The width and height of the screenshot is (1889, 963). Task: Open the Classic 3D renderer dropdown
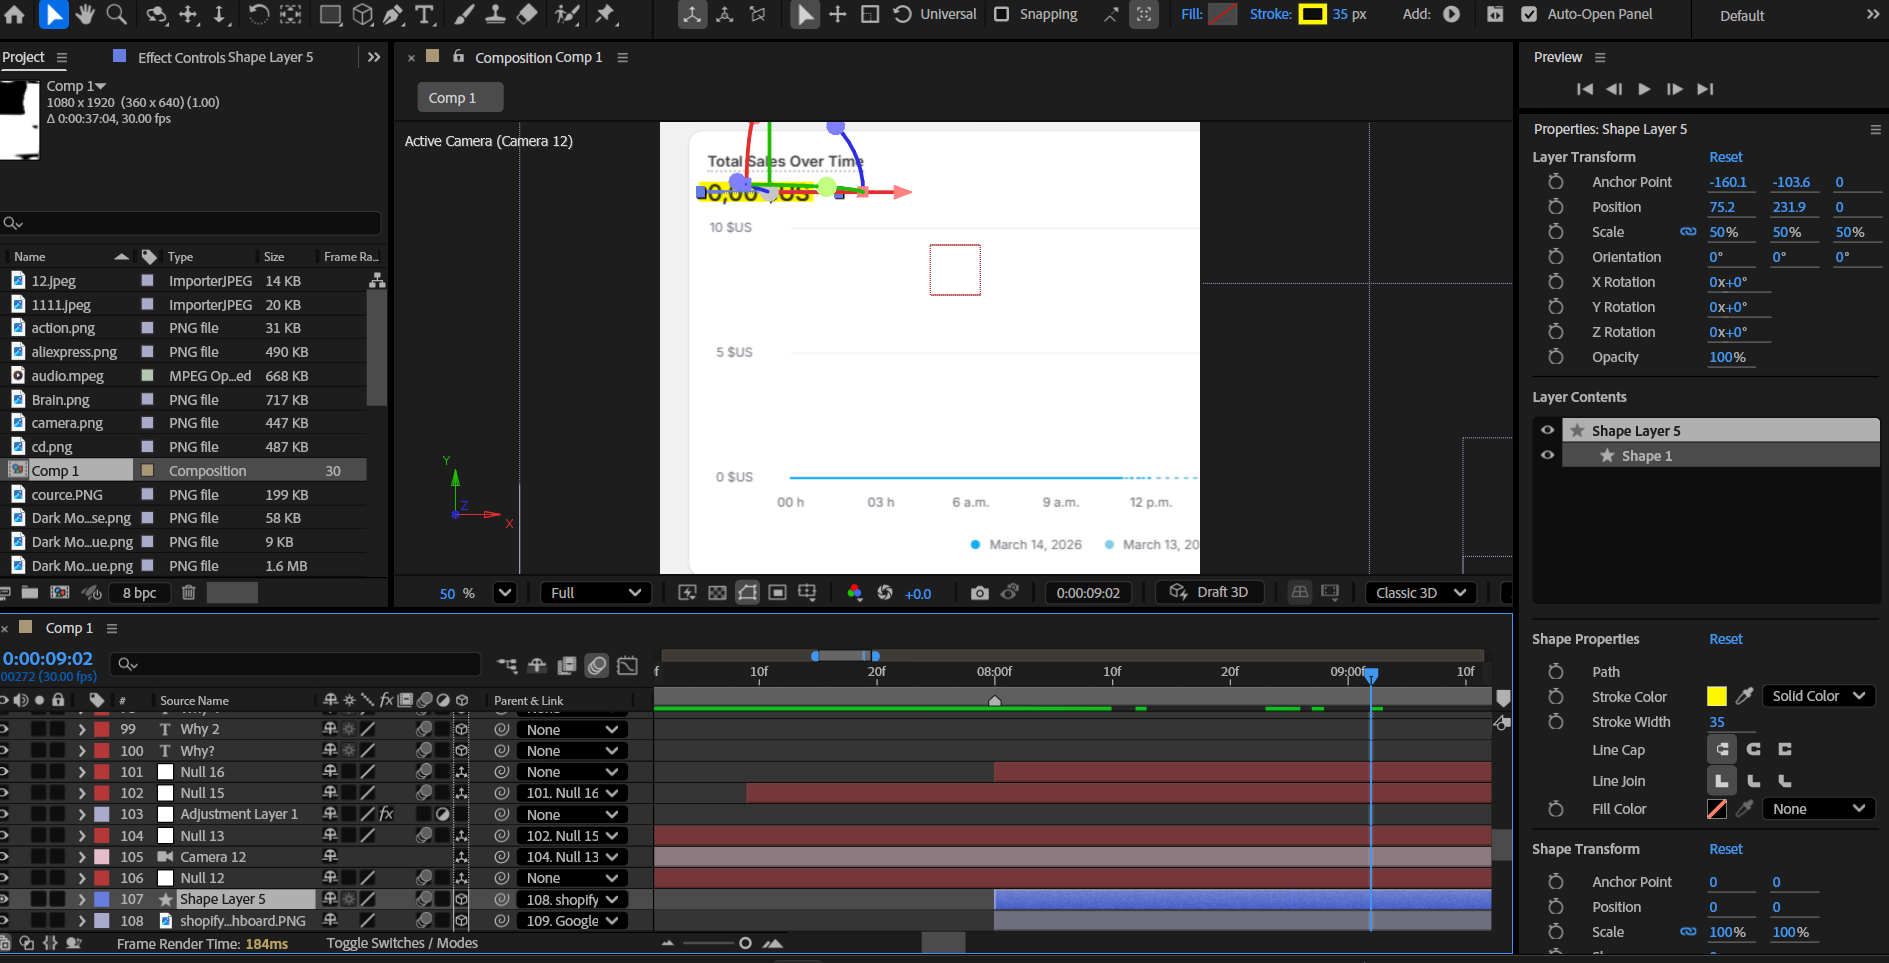tap(1420, 593)
